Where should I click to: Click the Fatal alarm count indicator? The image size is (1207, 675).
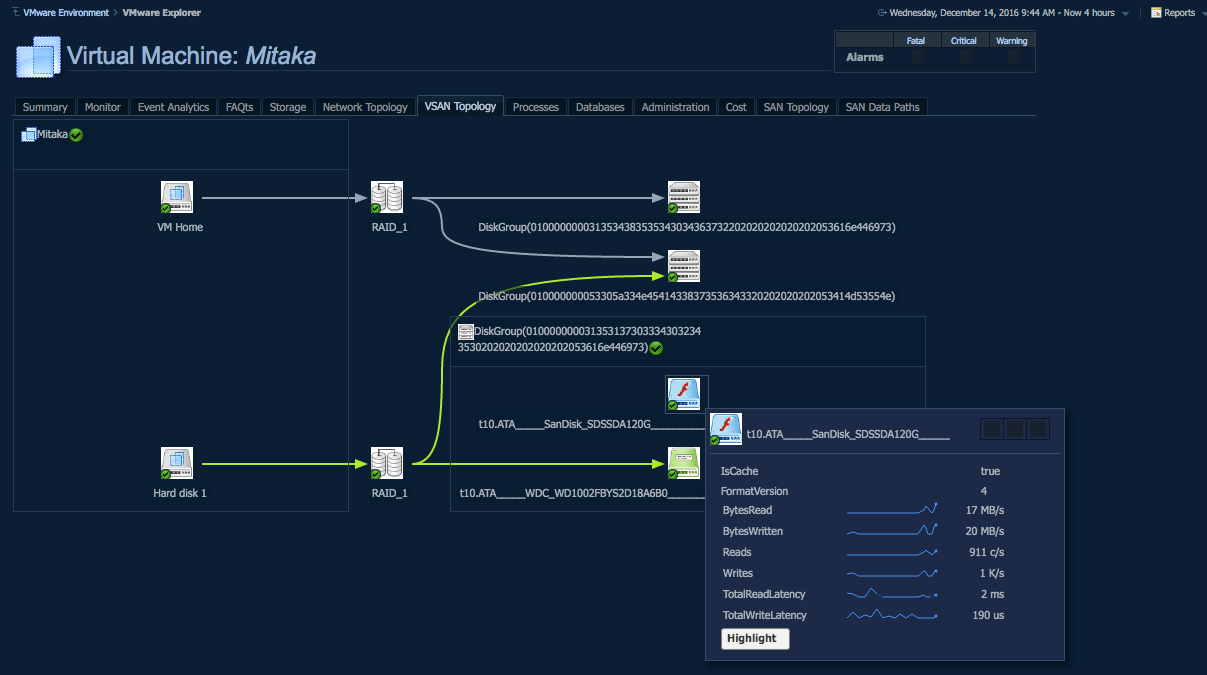pos(917,57)
